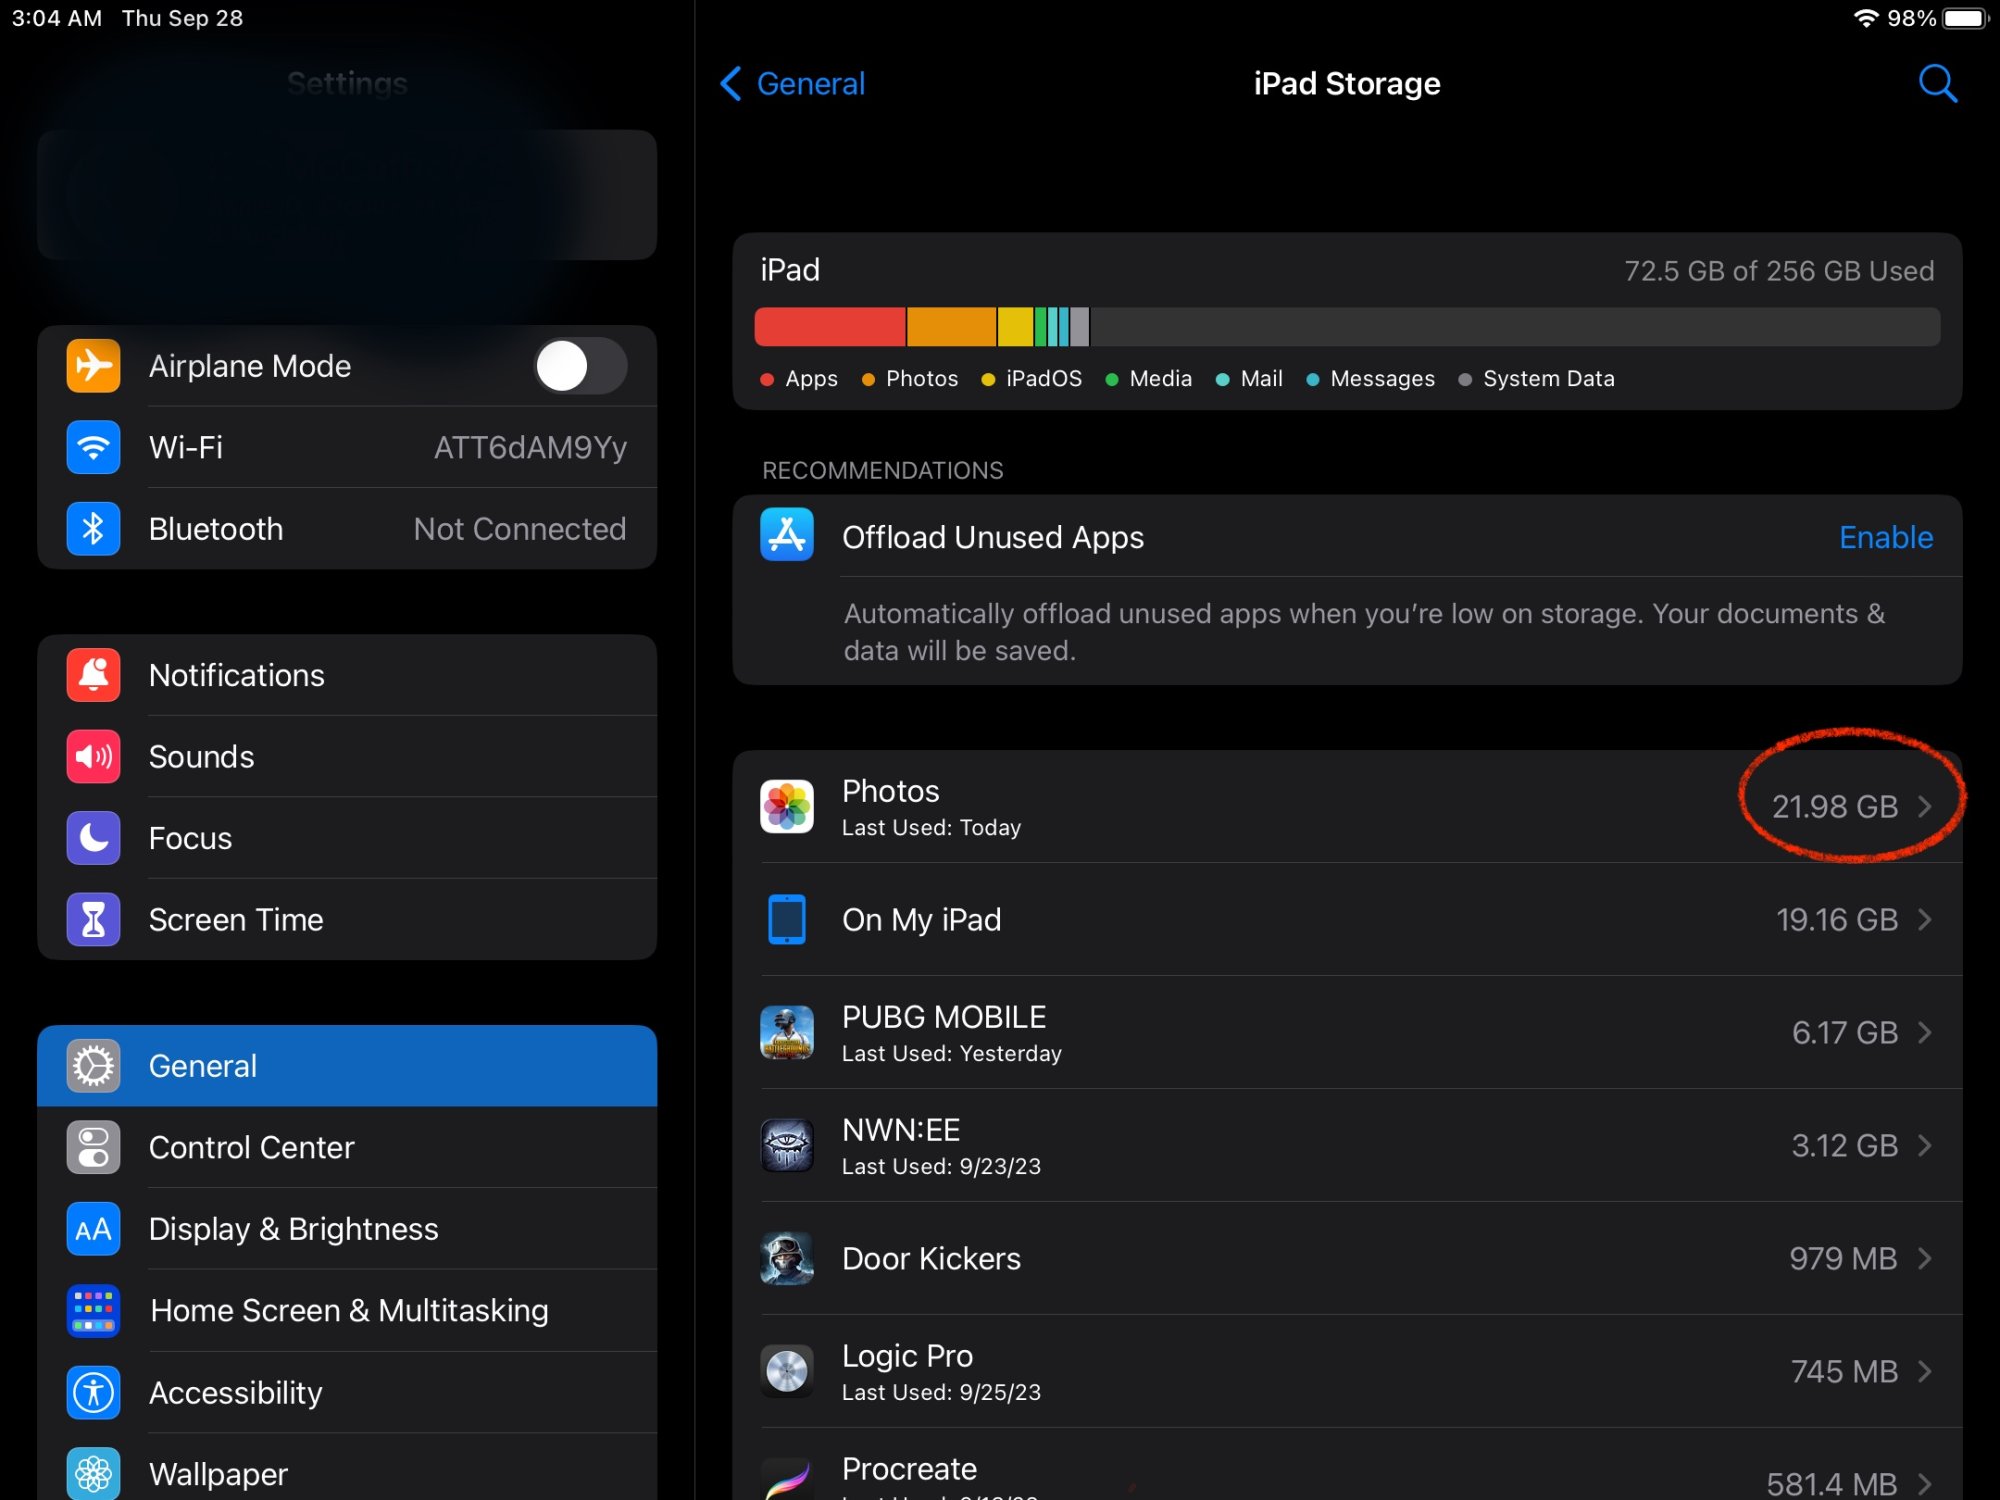Open Logic Pro storage chevron
The image size is (2000, 1500).
click(1925, 1371)
